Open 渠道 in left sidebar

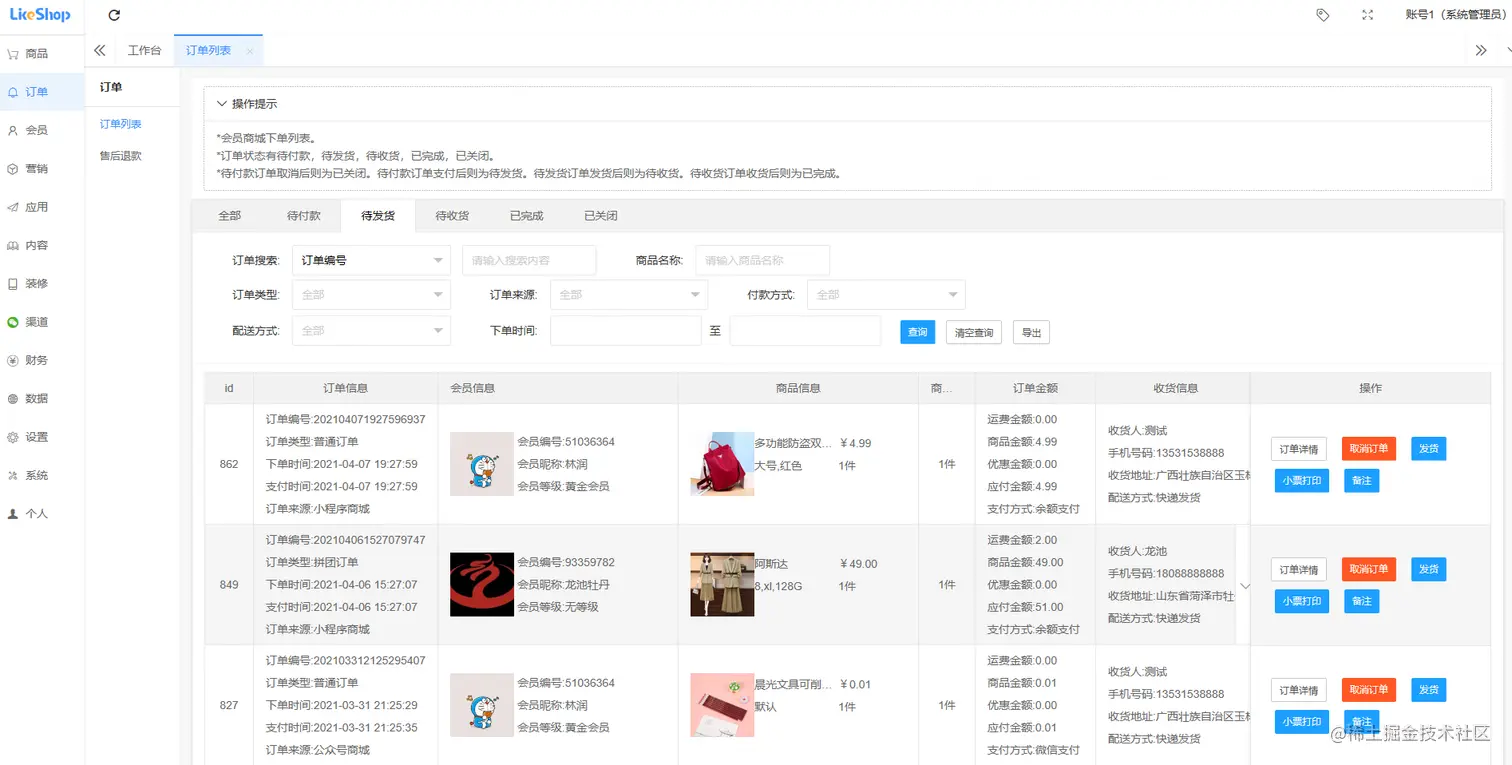tap(42, 322)
